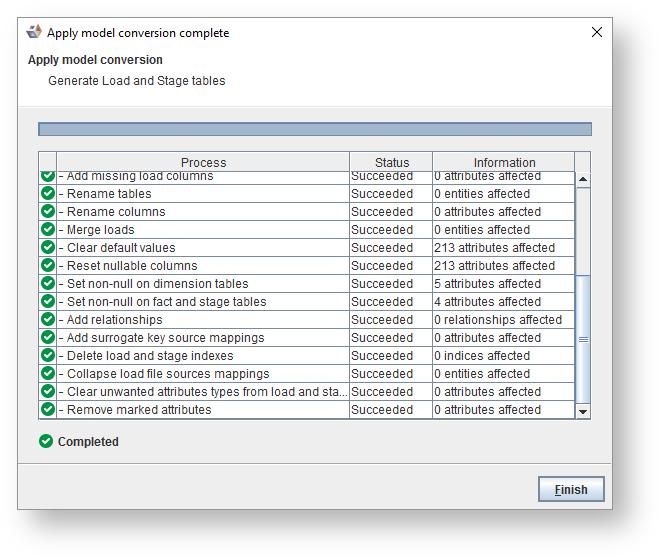Click the Status column header

point(391,163)
